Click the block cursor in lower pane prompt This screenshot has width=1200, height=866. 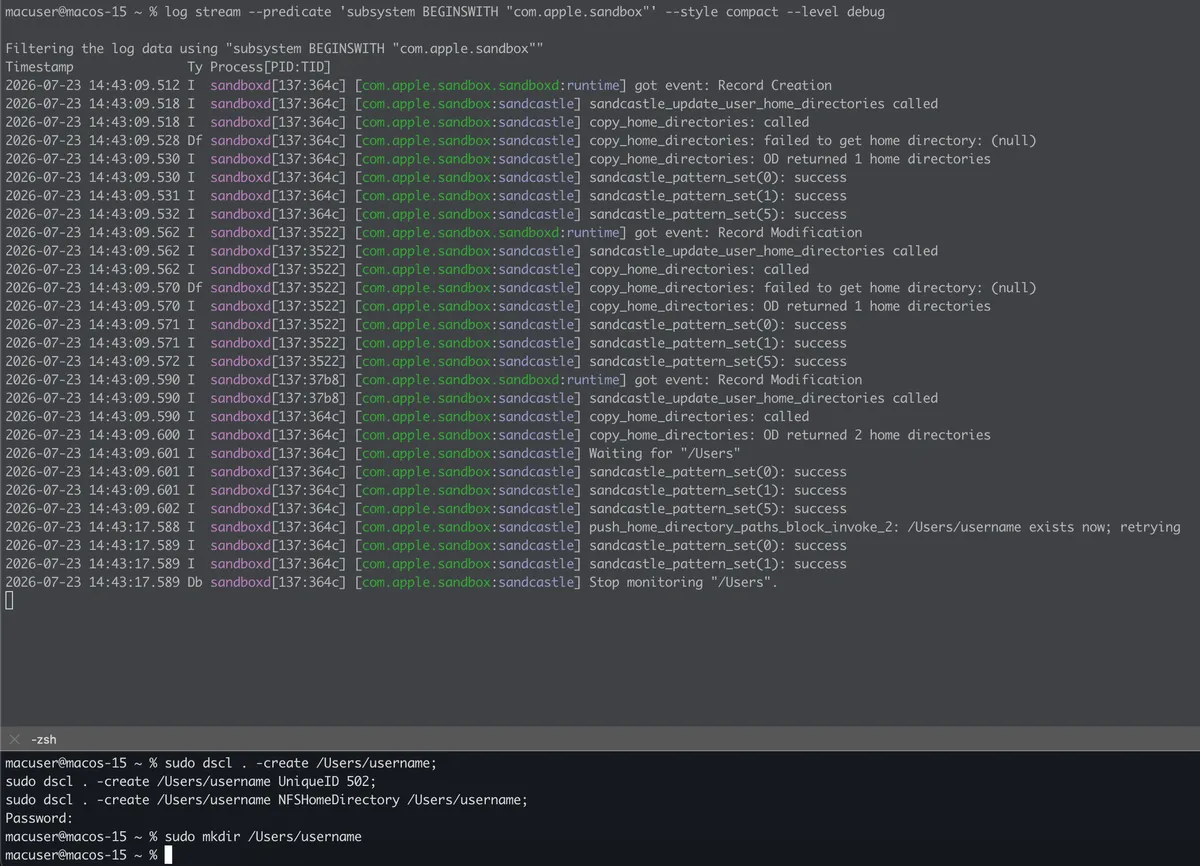tap(169, 855)
